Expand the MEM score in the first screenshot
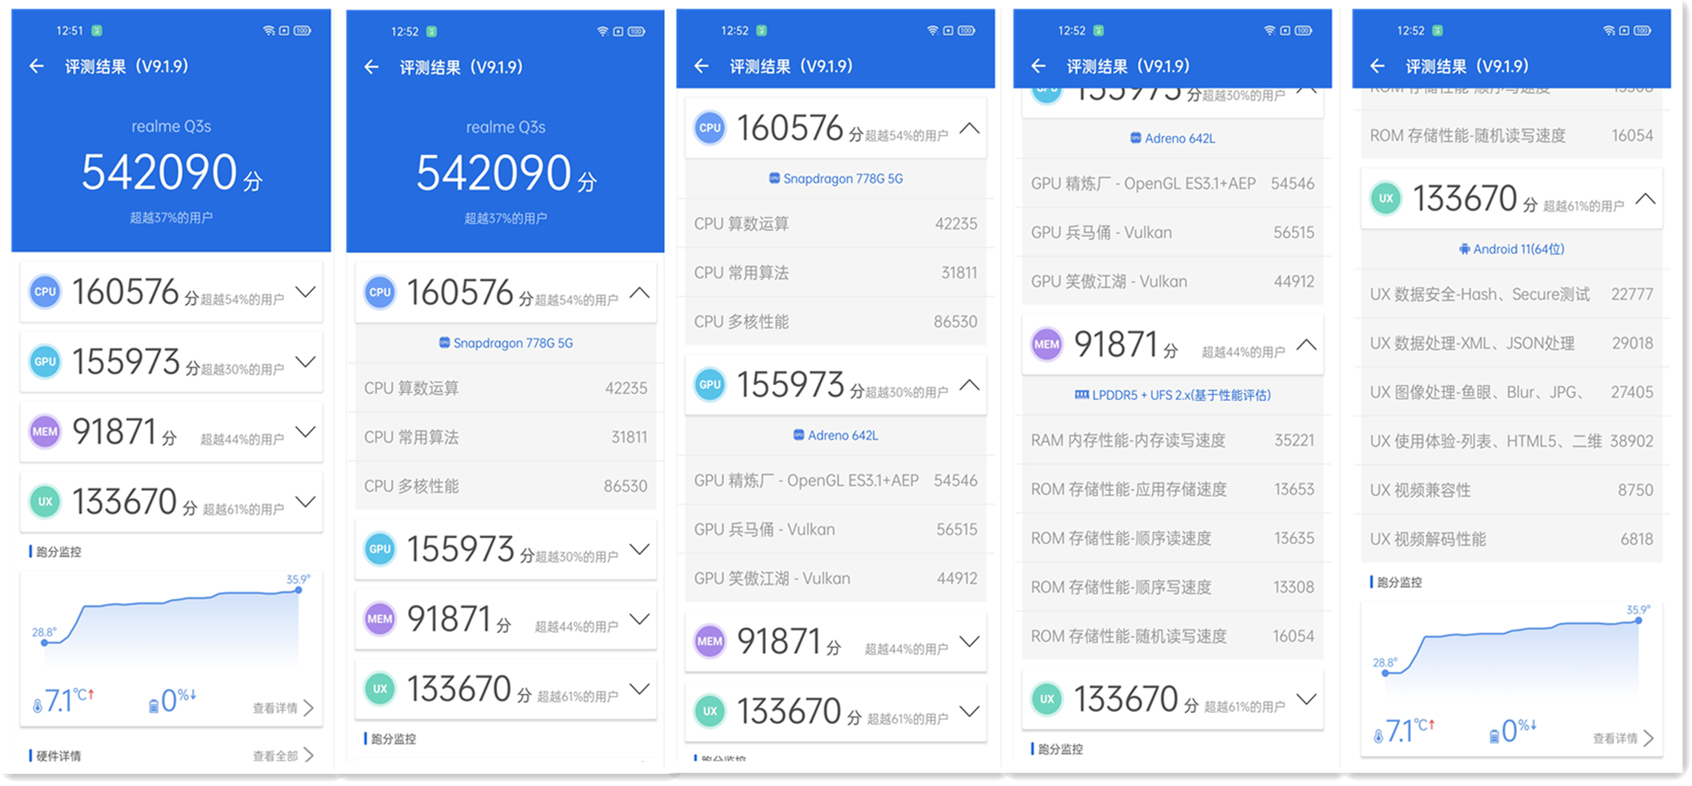The image size is (1692, 786). click(x=306, y=432)
